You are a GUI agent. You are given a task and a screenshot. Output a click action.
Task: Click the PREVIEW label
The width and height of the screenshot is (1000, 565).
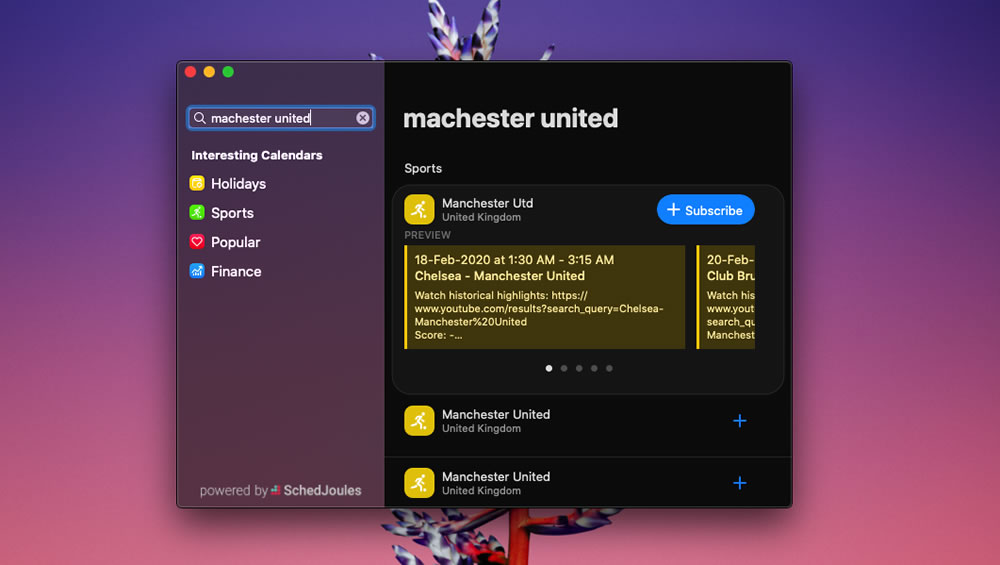tap(427, 235)
